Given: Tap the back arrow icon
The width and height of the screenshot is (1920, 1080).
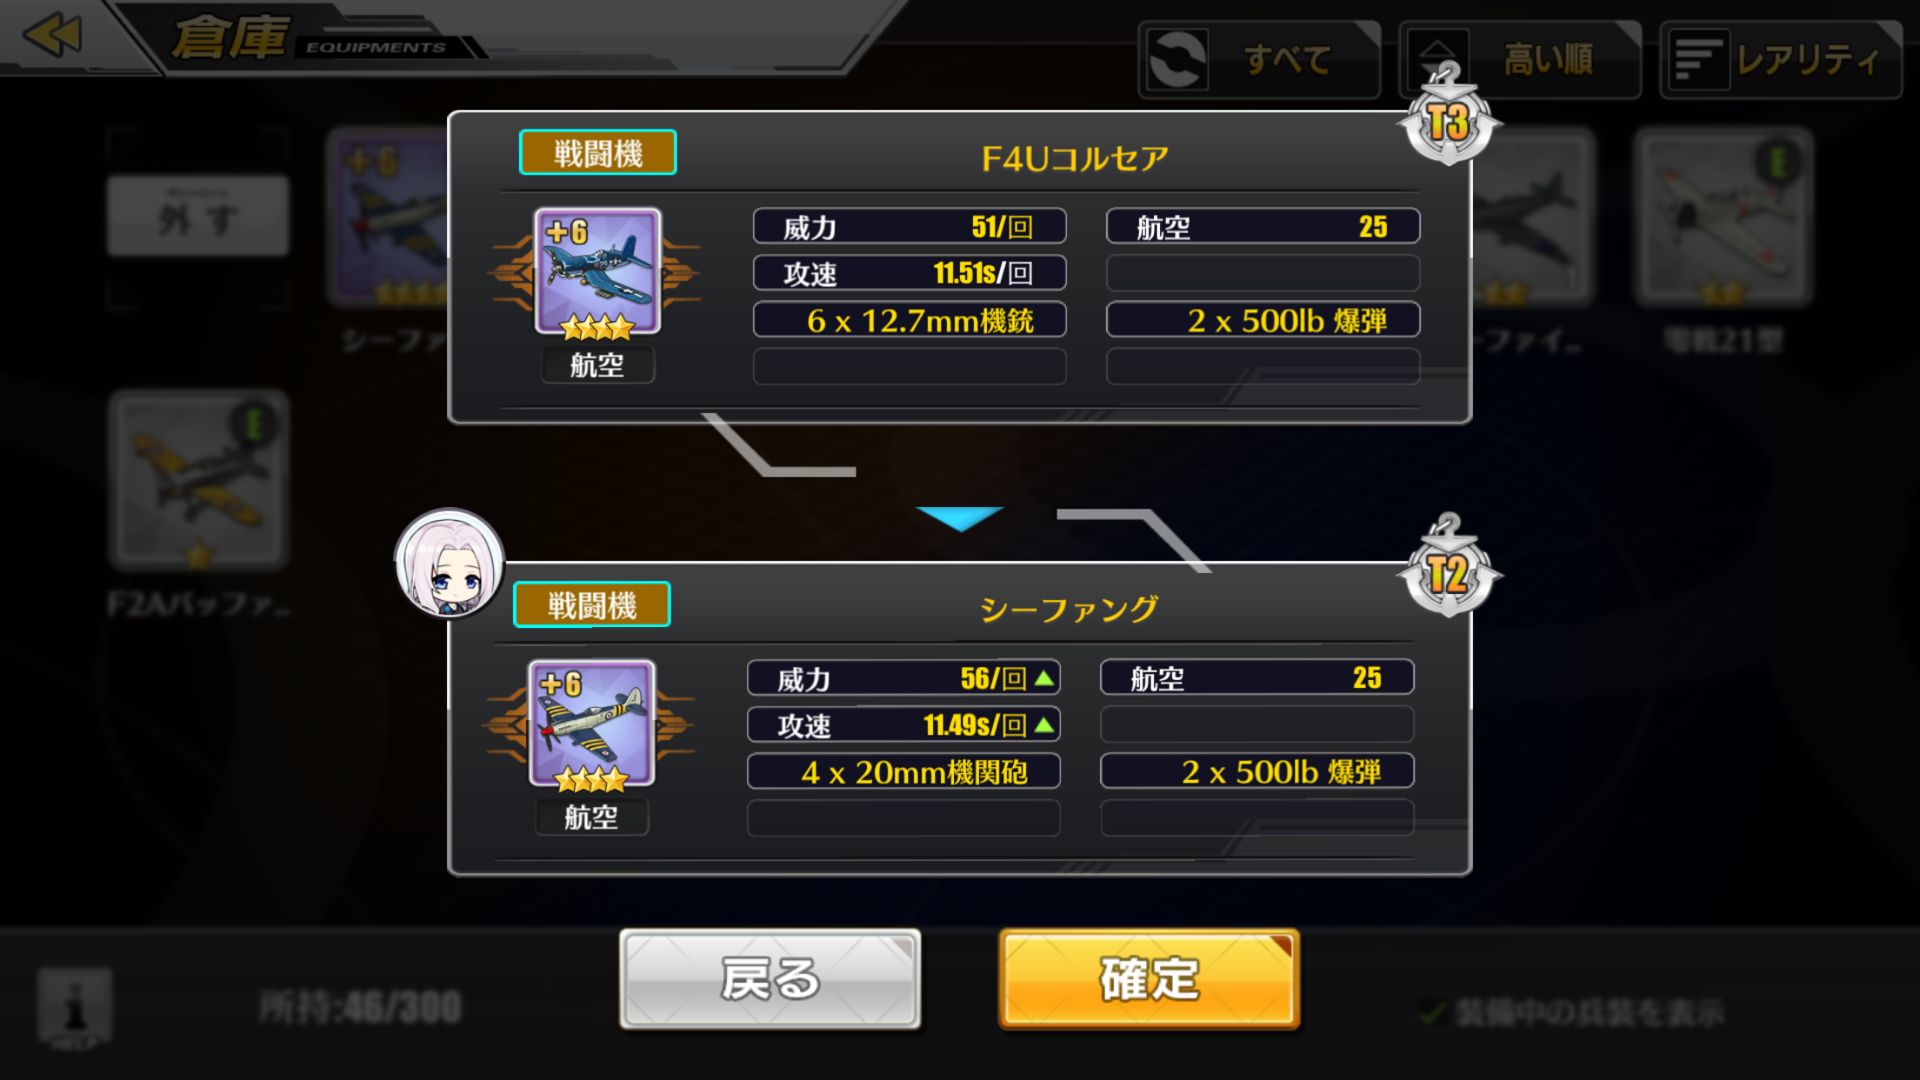Looking at the screenshot, I should (52, 36).
